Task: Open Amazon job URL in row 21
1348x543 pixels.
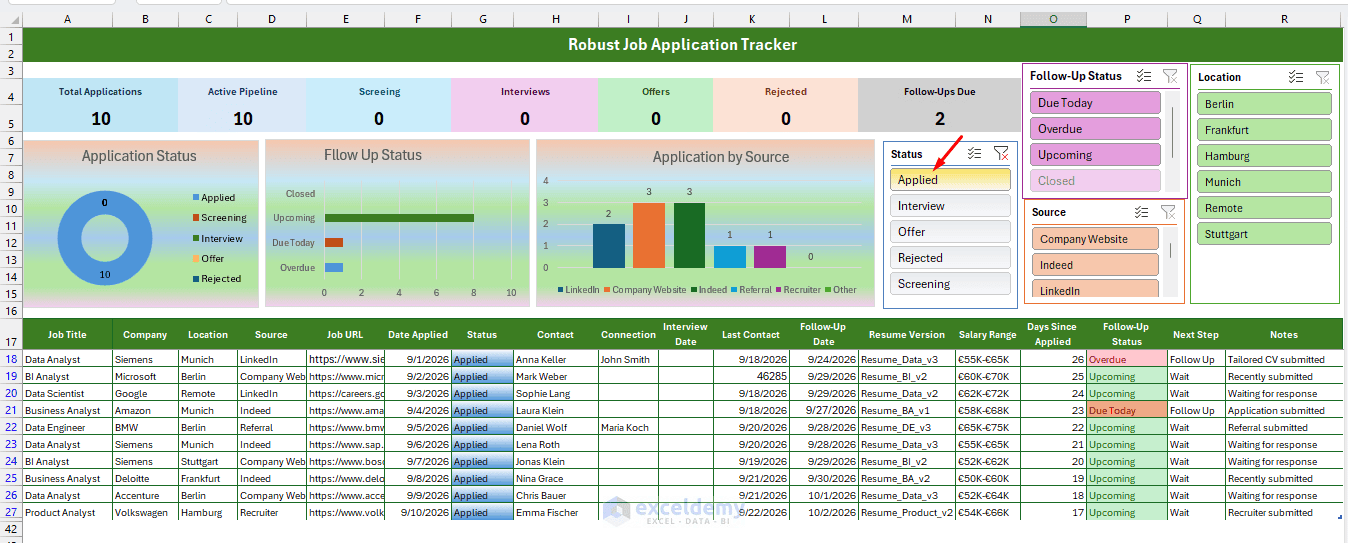Action: tap(346, 410)
